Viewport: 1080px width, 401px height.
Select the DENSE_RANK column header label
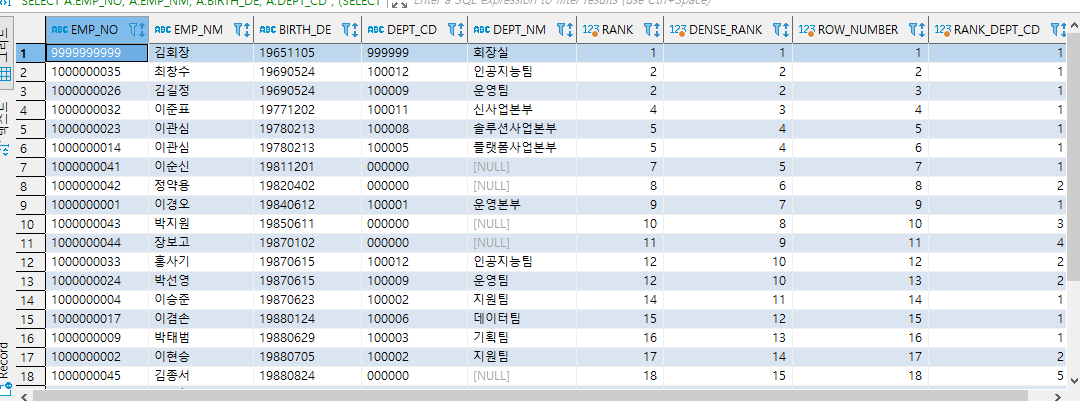tap(725, 30)
